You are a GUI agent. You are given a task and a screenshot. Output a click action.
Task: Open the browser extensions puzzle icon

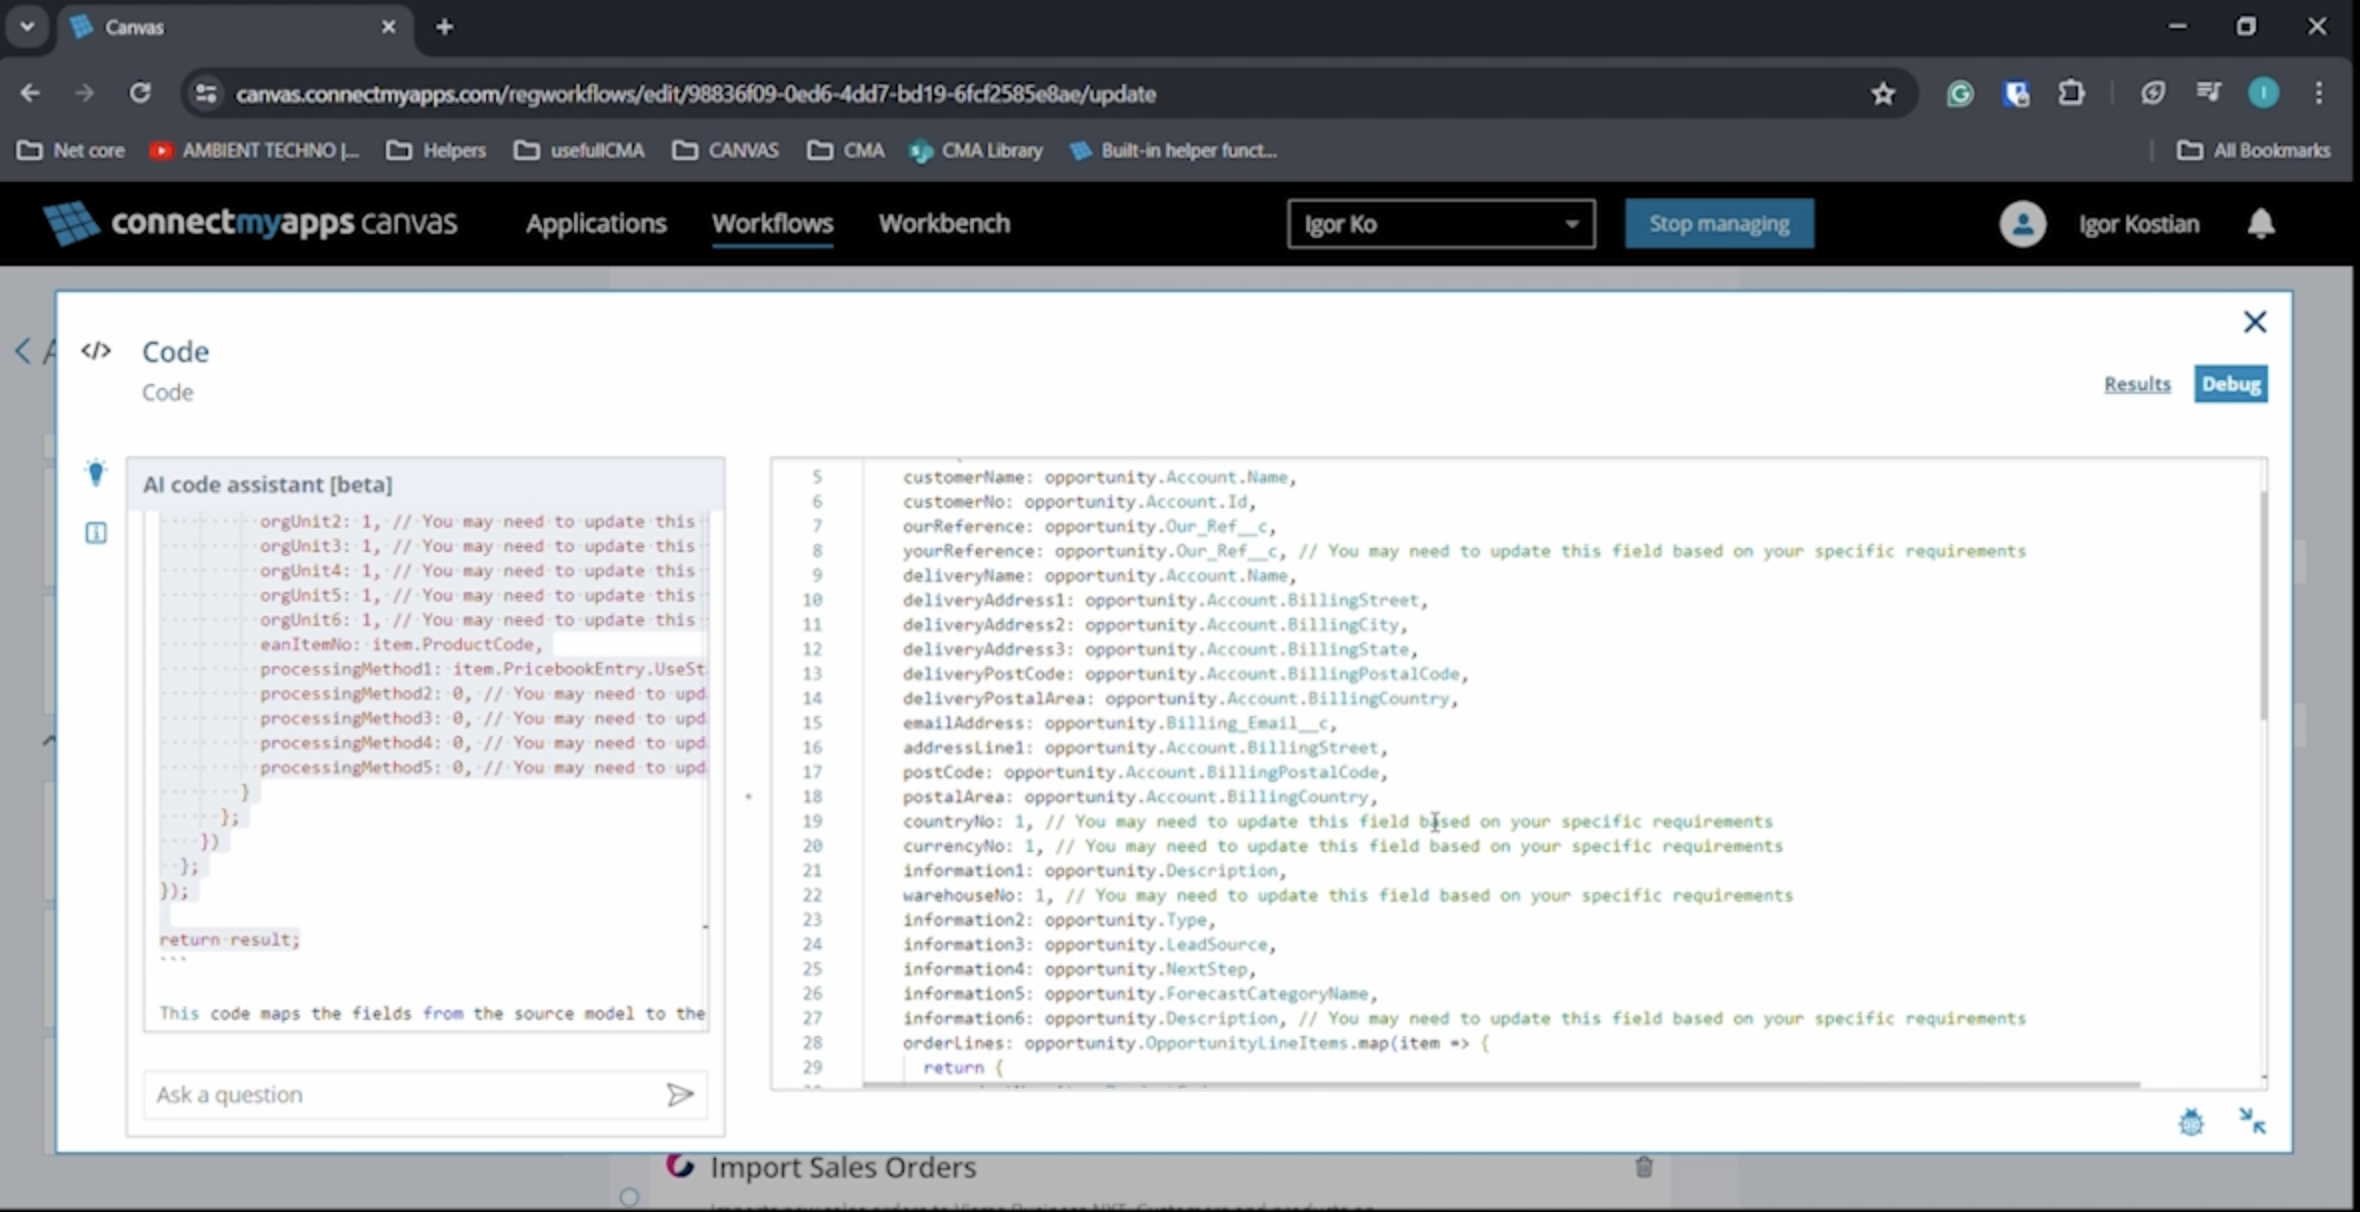click(2071, 94)
